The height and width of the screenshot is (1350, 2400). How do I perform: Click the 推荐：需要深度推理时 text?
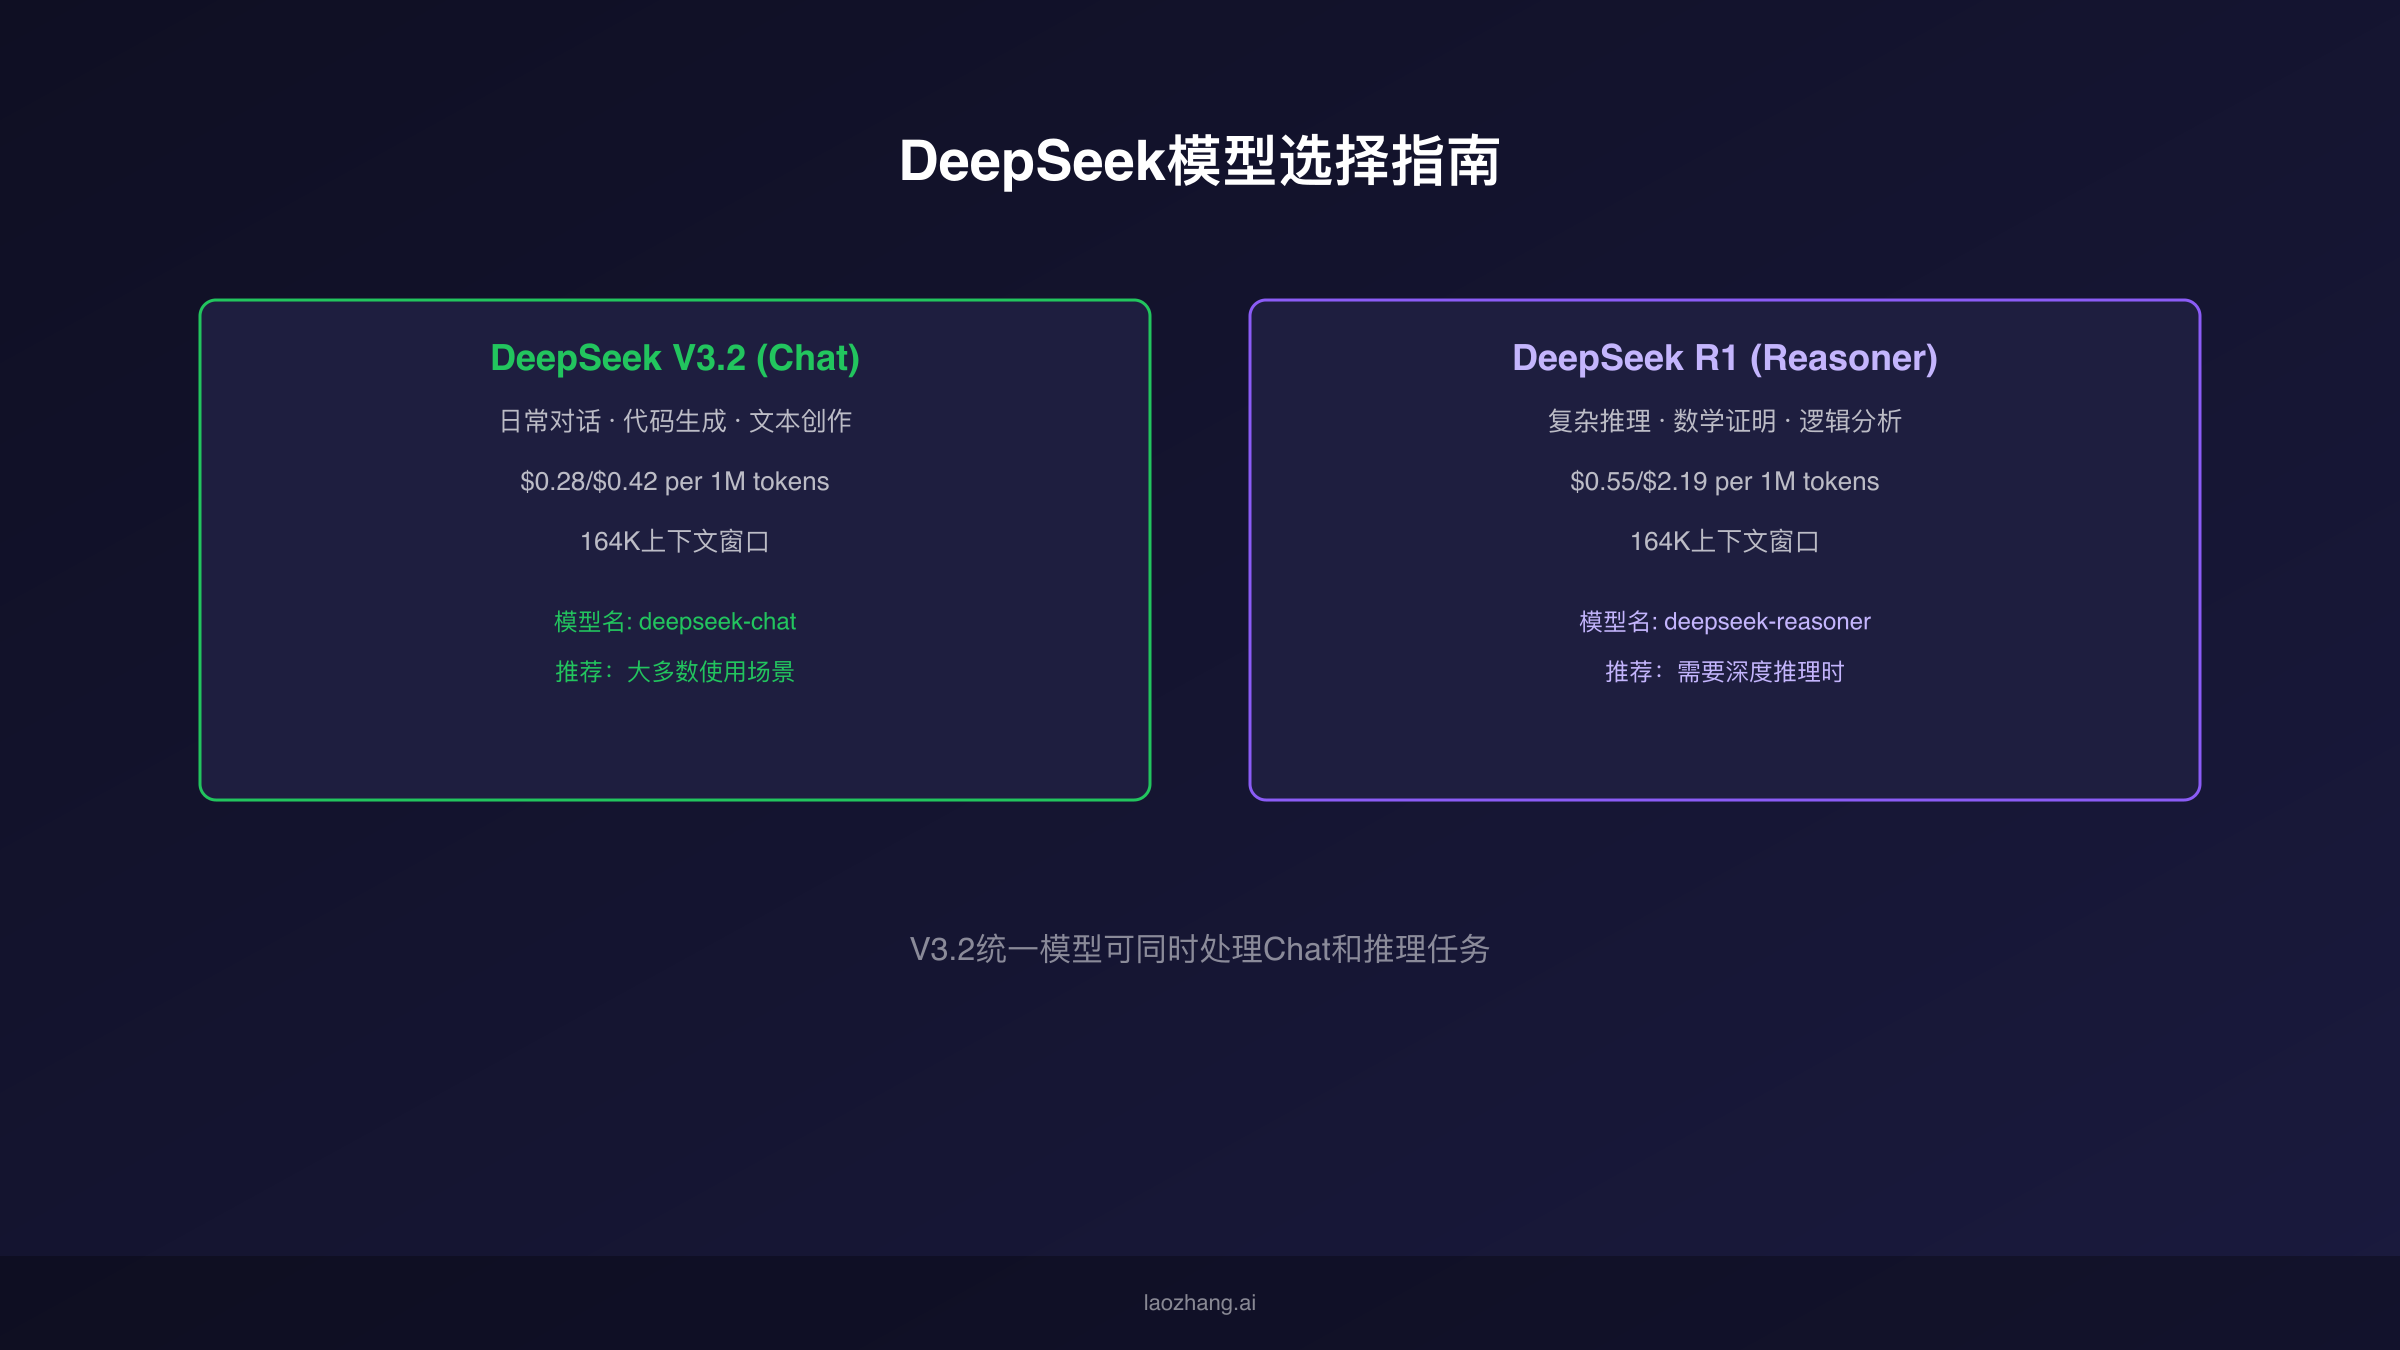pyautogui.click(x=1724, y=671)
